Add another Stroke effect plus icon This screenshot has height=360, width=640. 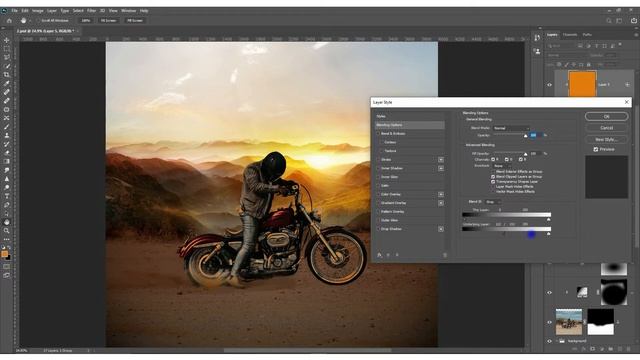pos(441,160)
